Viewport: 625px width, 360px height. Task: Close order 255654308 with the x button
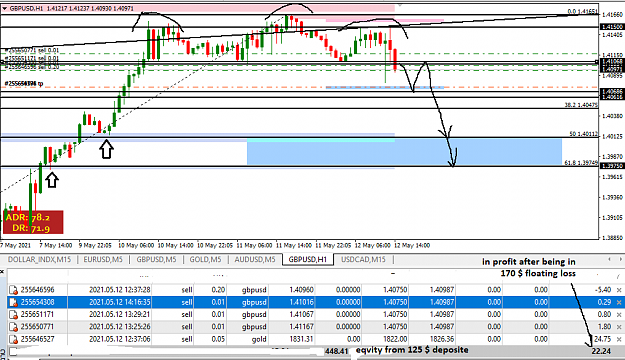click(x=619, y=303)
